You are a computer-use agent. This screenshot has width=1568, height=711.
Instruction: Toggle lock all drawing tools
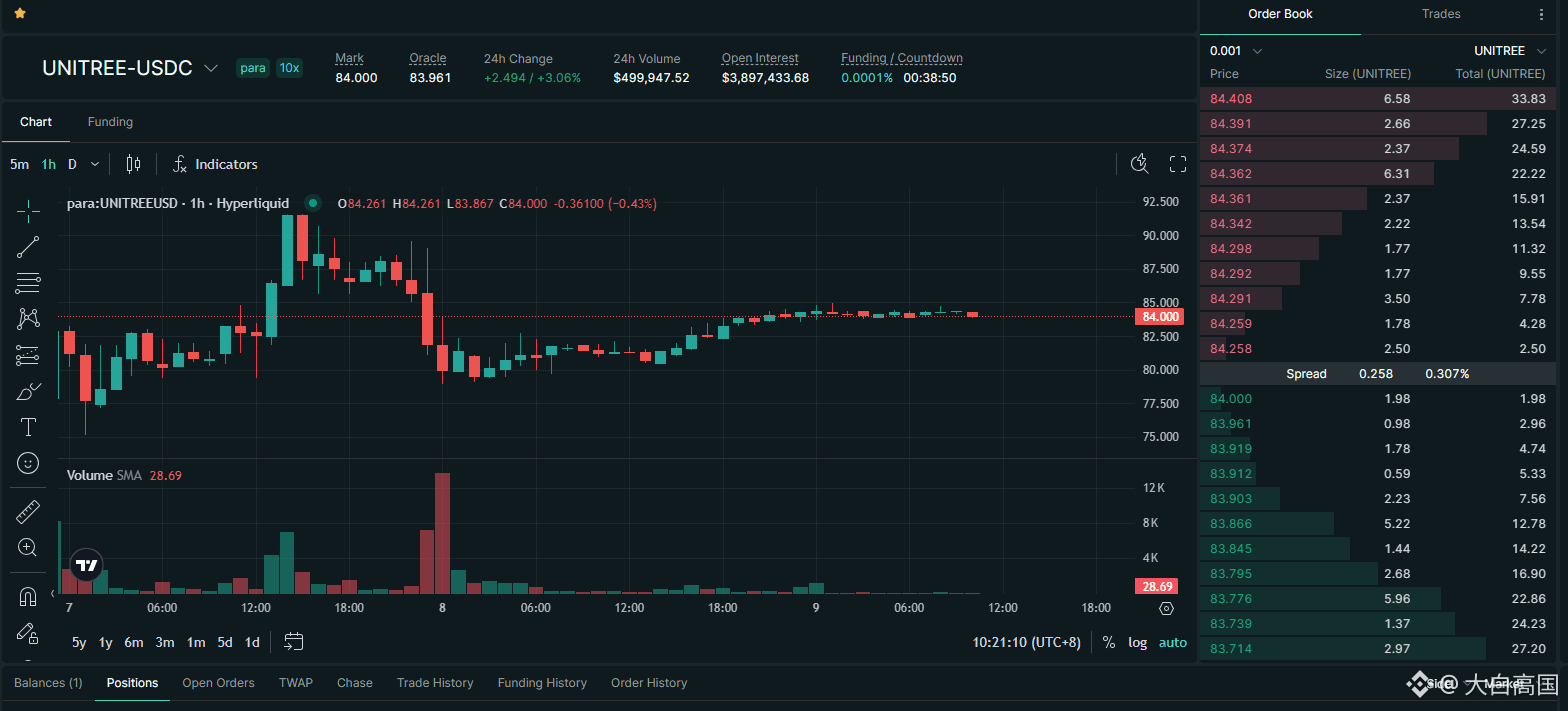(x=28, y=633)
